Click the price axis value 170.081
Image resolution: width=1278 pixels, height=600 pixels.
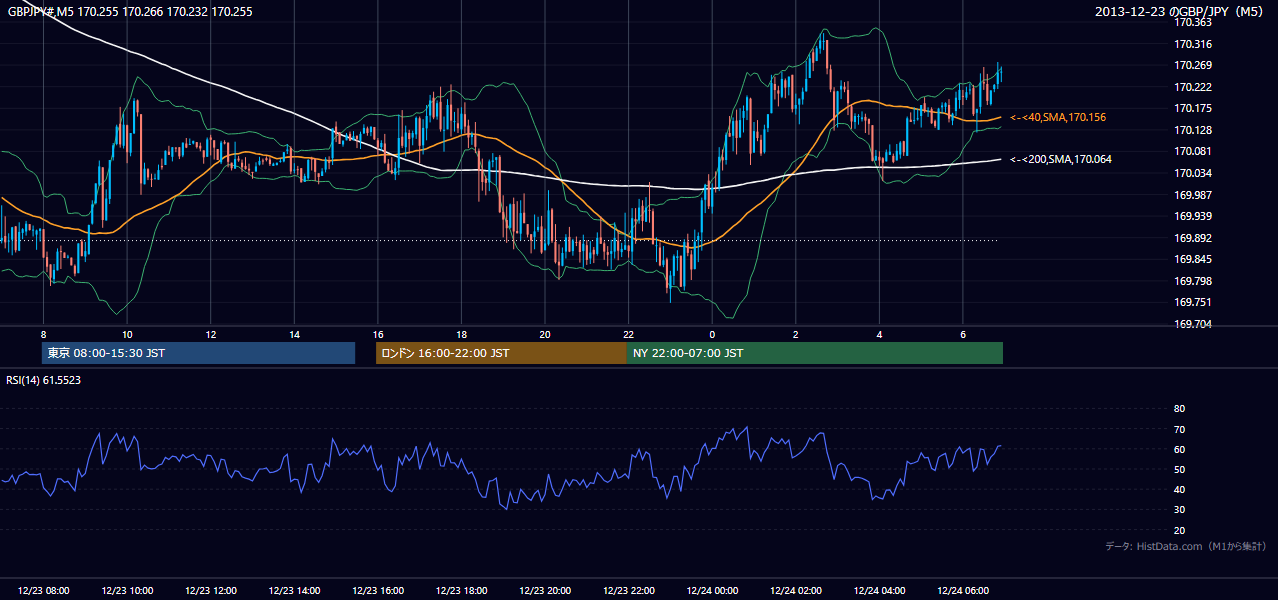pyautogui.click(x=1192, y=152)
